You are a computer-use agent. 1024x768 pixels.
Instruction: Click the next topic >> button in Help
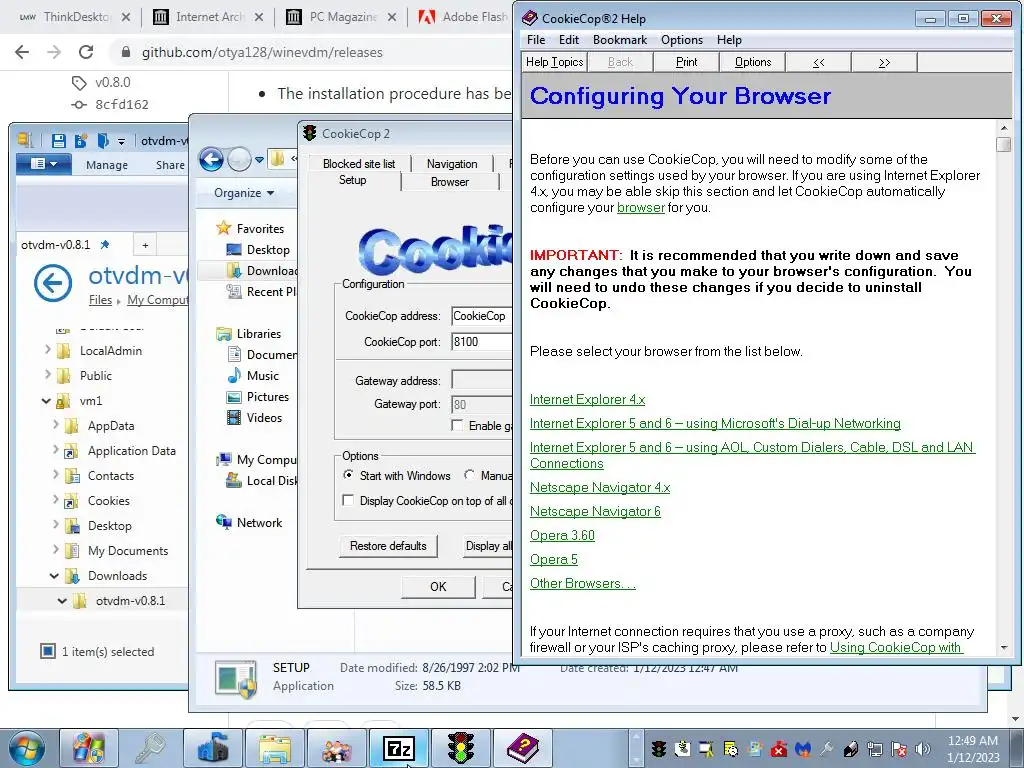coord(884,62)
